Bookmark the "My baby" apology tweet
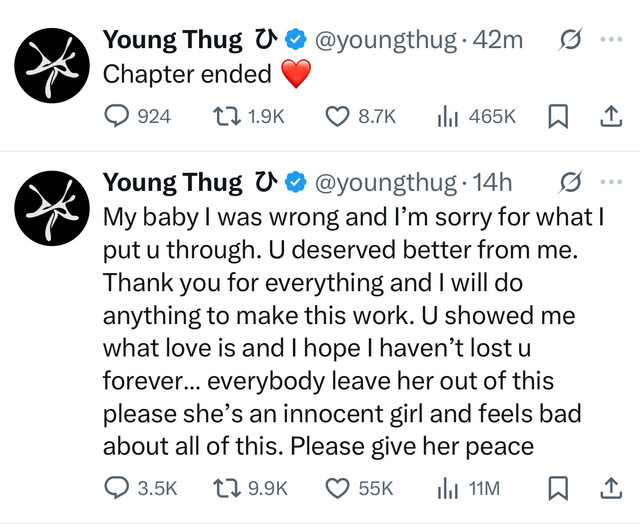 point(558,488)
